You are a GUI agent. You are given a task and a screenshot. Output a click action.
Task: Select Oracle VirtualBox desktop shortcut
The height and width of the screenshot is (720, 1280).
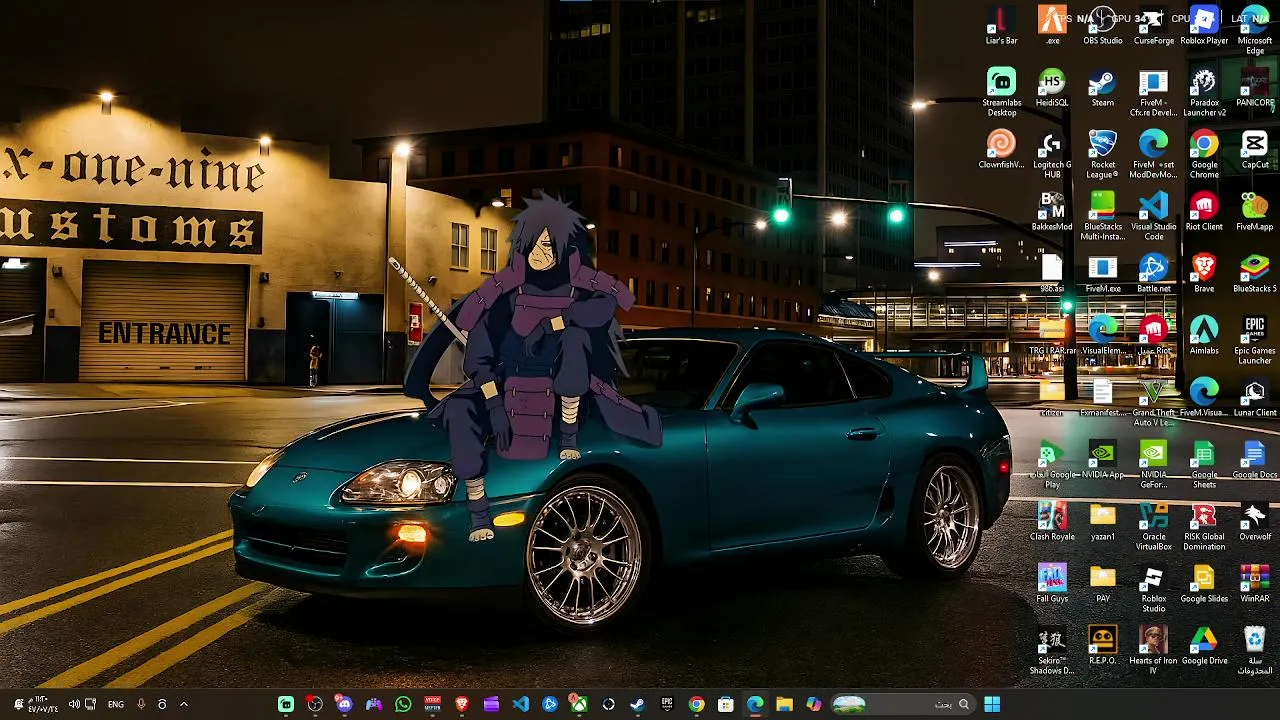point(1154,527)
